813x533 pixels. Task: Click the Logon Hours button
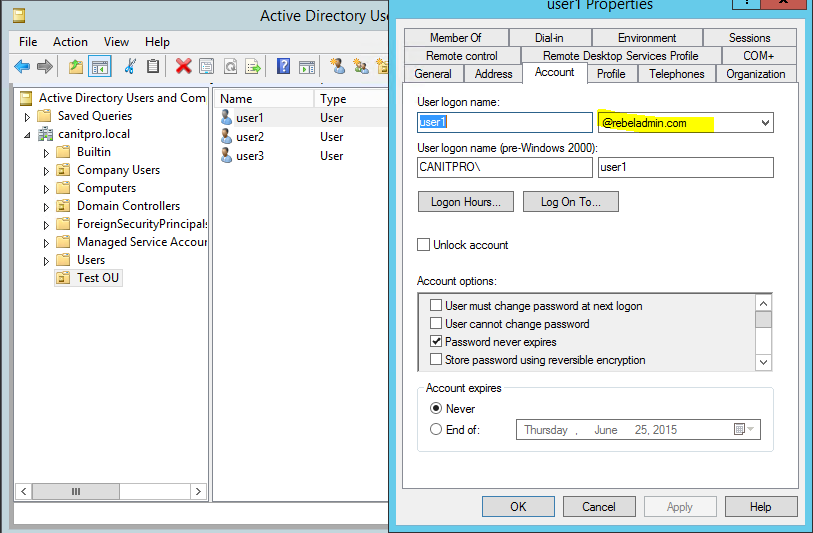(x=466, y=202)
